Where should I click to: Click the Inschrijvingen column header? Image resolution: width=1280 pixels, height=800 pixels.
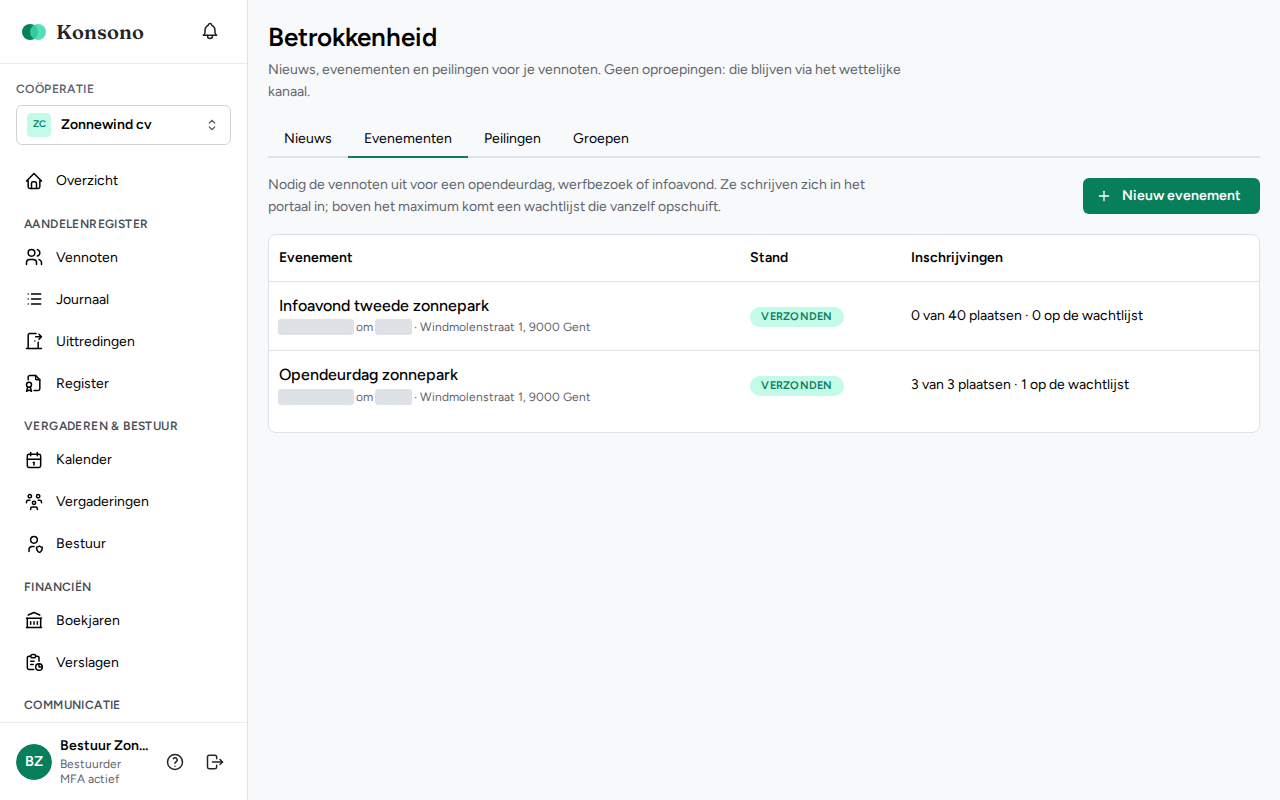click(x=957, y=258)
